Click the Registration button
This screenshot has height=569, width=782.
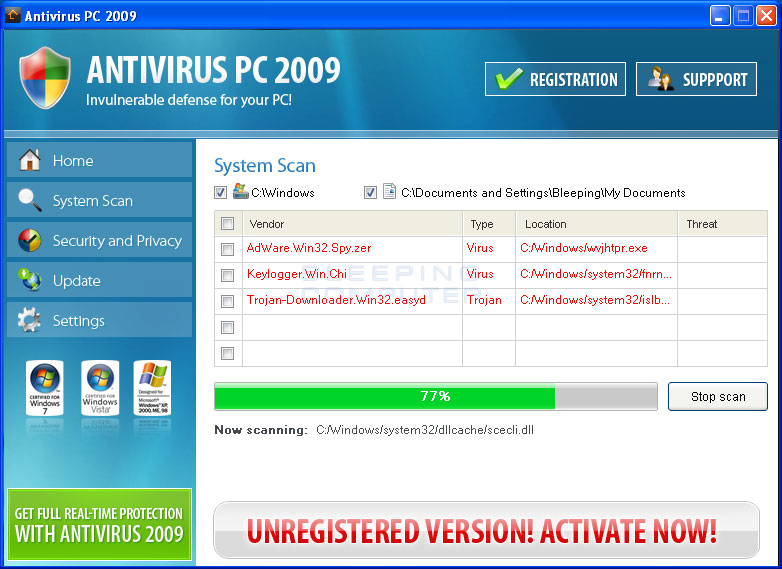[555, 79]
